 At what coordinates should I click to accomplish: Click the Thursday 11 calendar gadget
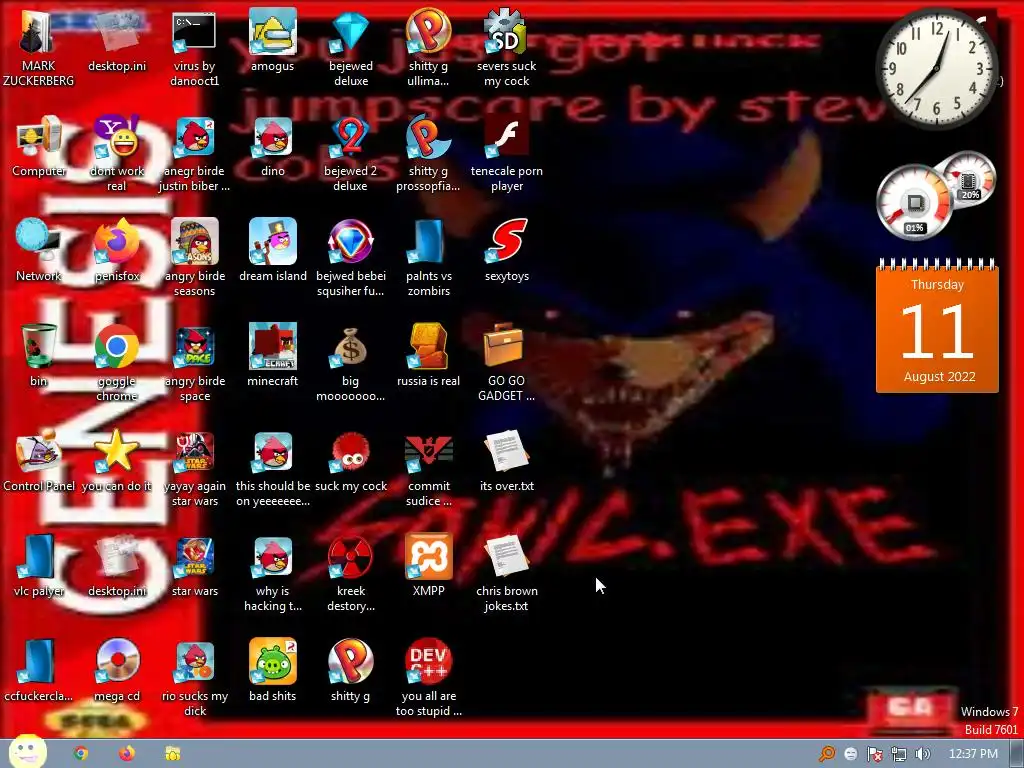click(937, 325)
